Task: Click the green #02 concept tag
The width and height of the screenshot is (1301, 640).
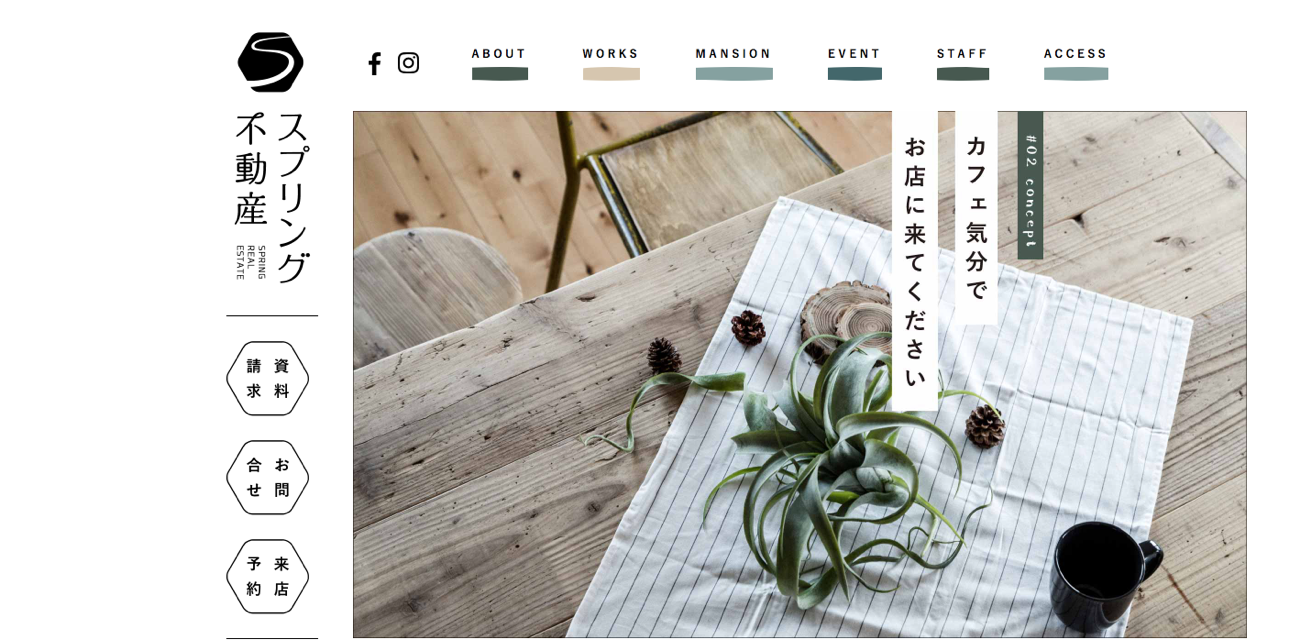Action: (1030, 185)
